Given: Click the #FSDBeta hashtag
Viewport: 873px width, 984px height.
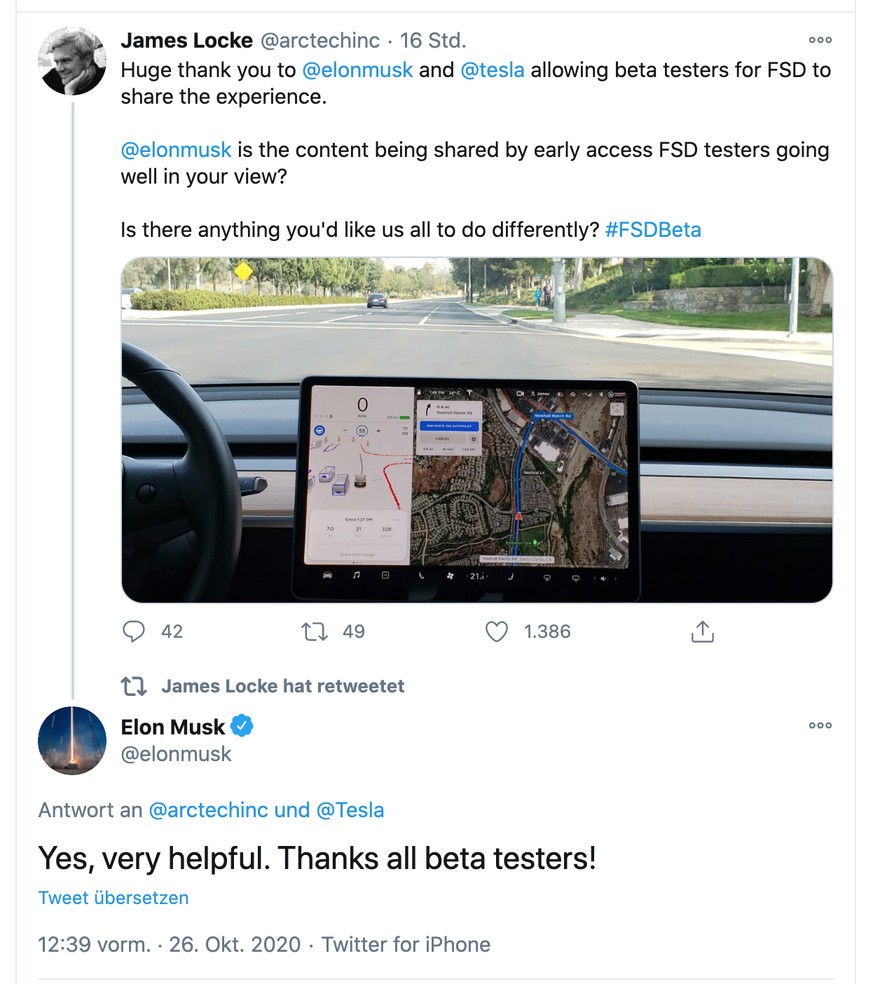Looking at the screenshot, I should (x=653, y=230).
